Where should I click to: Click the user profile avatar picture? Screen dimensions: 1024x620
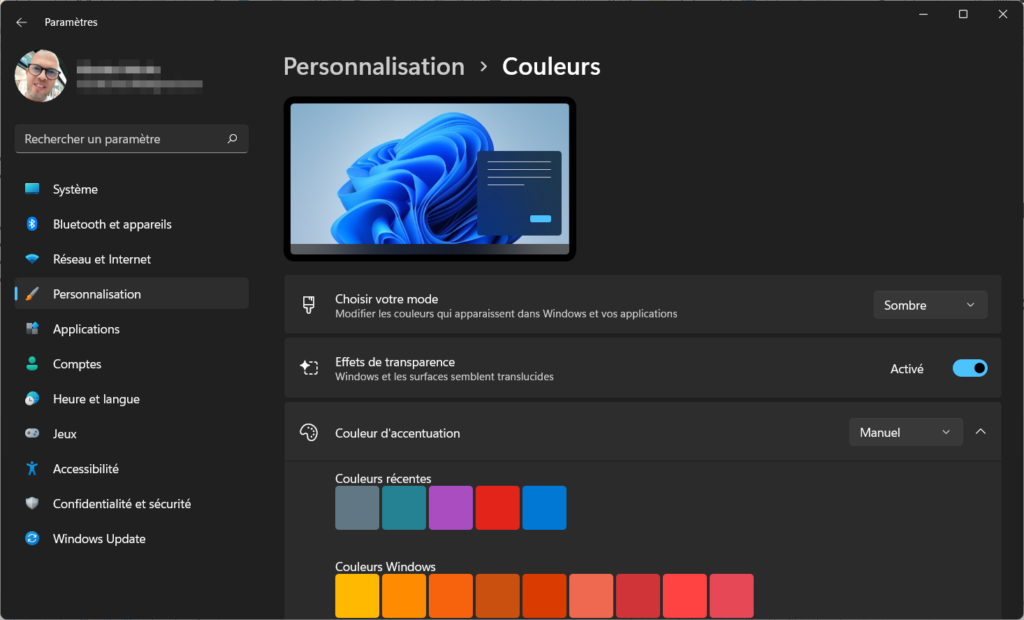pos(40,76)
